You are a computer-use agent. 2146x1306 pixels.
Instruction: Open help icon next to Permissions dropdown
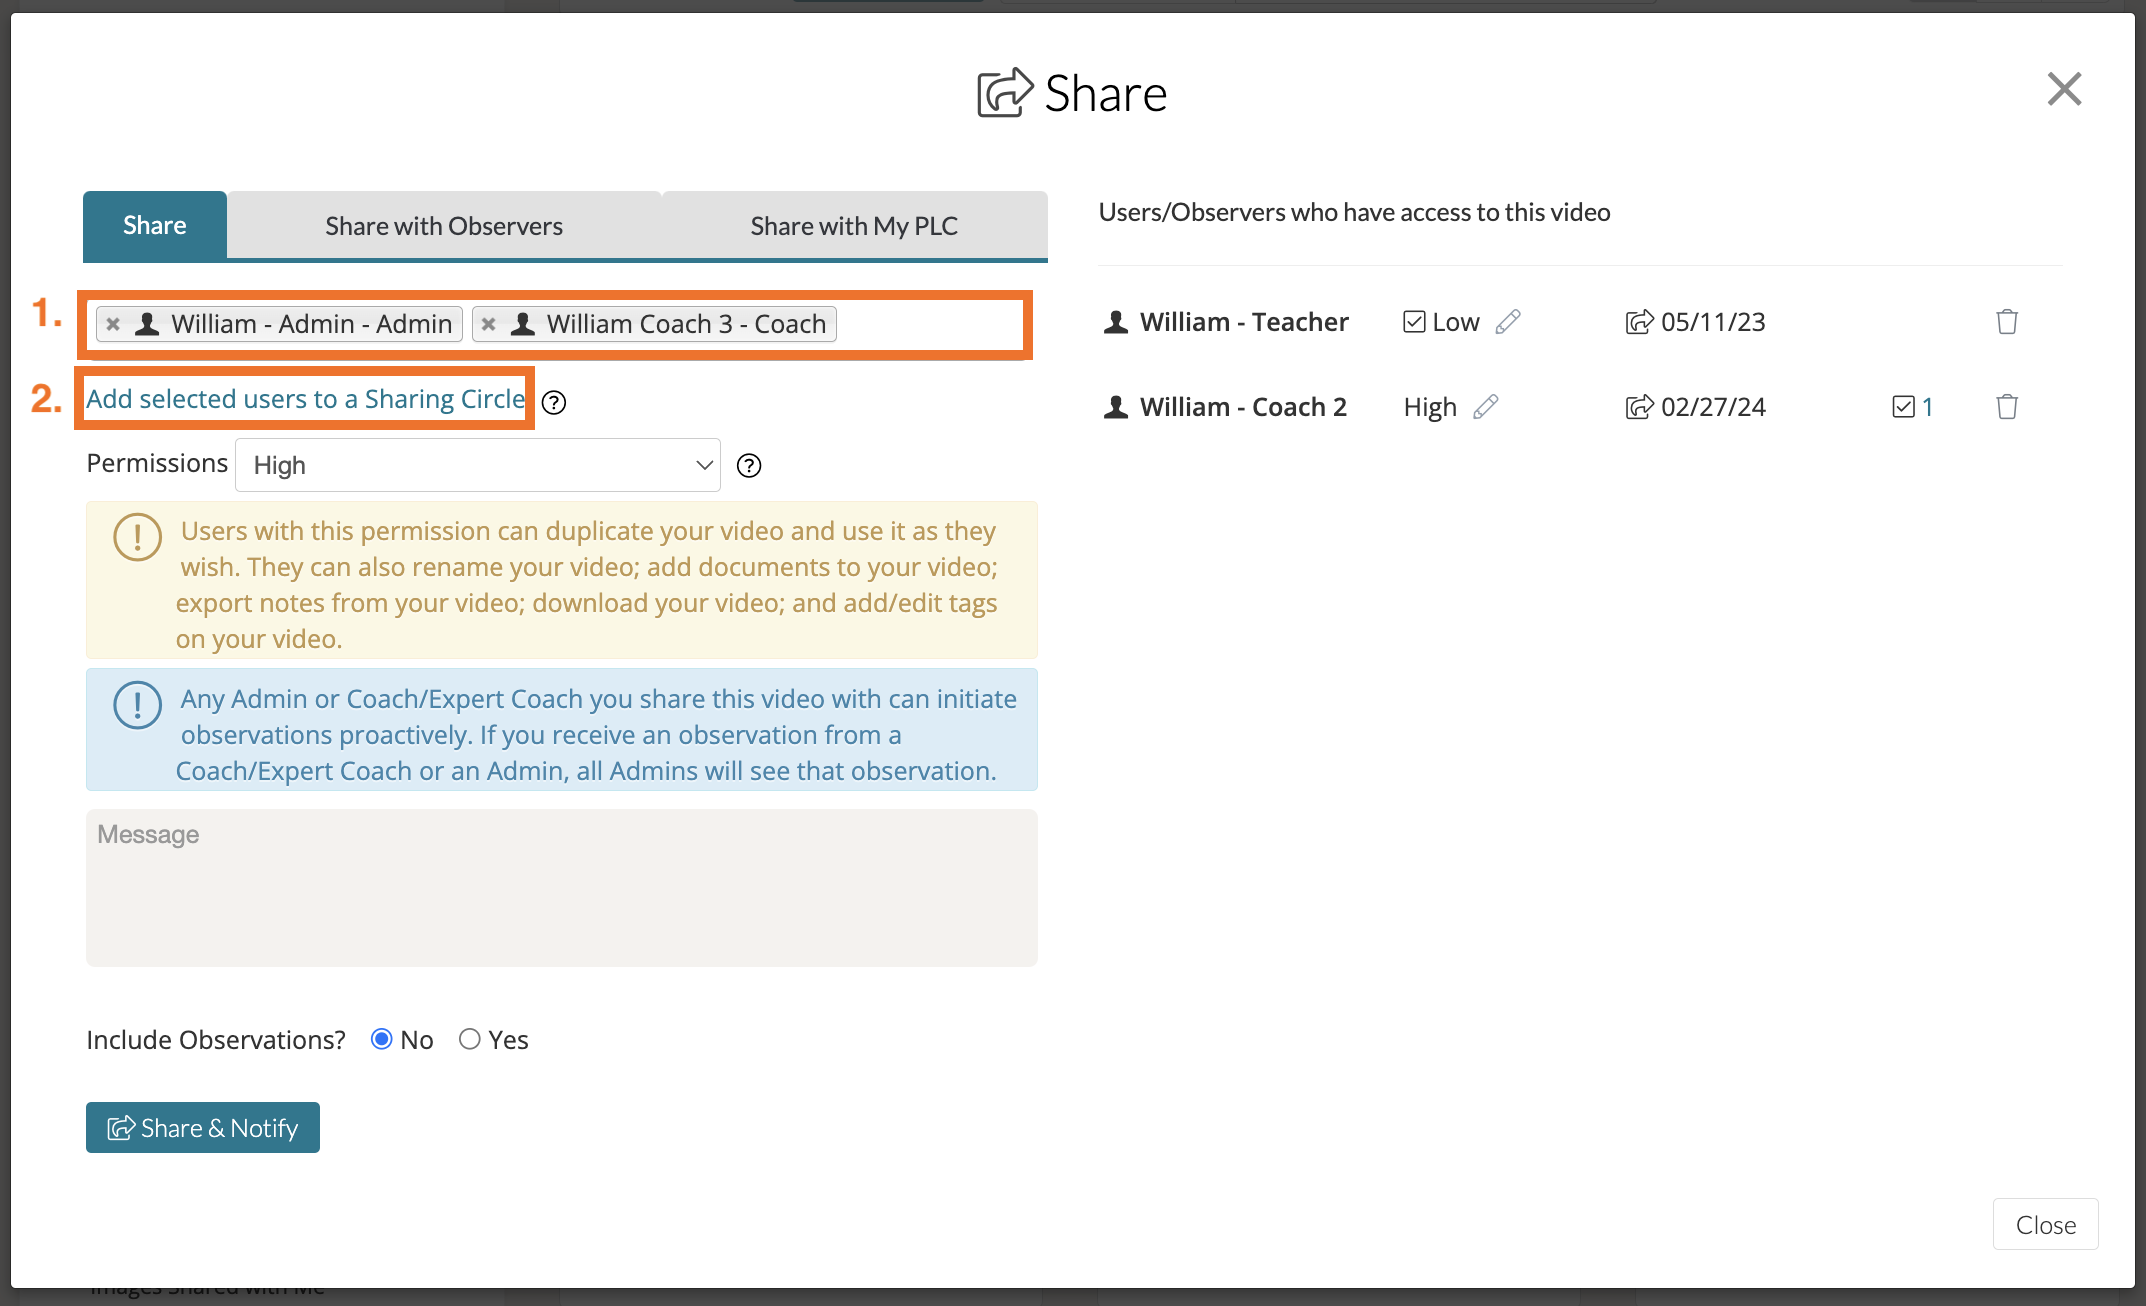point(749,466)
